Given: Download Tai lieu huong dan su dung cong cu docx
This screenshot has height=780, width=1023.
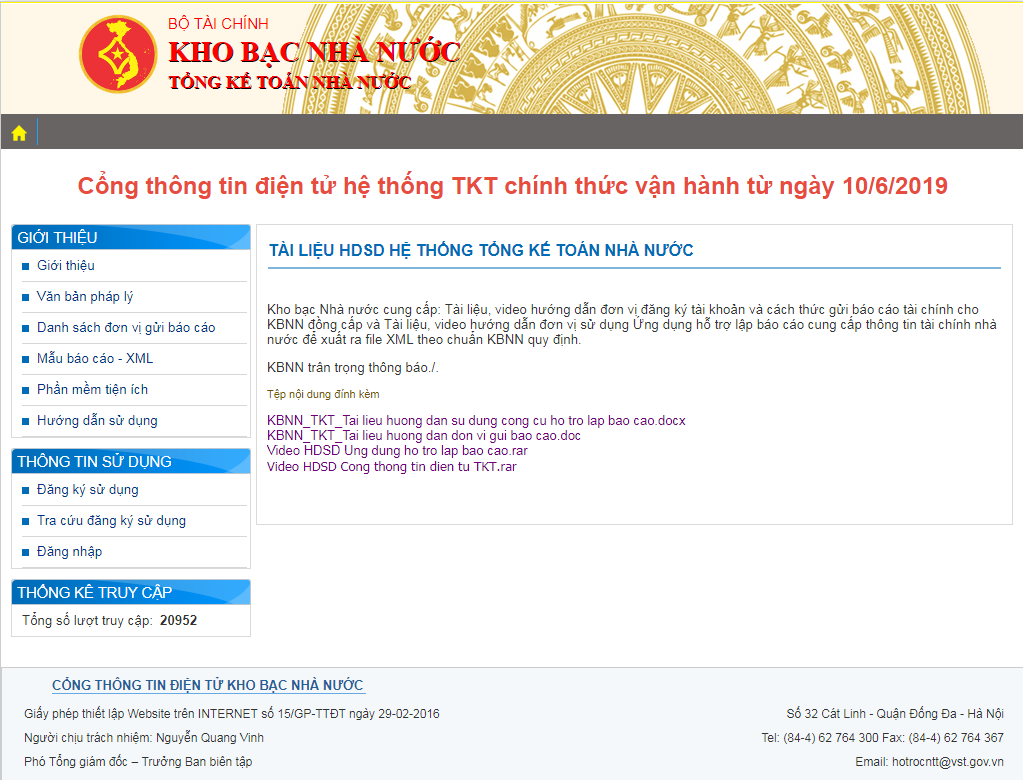Looking at the screenshot, I should tap(476, 421).
